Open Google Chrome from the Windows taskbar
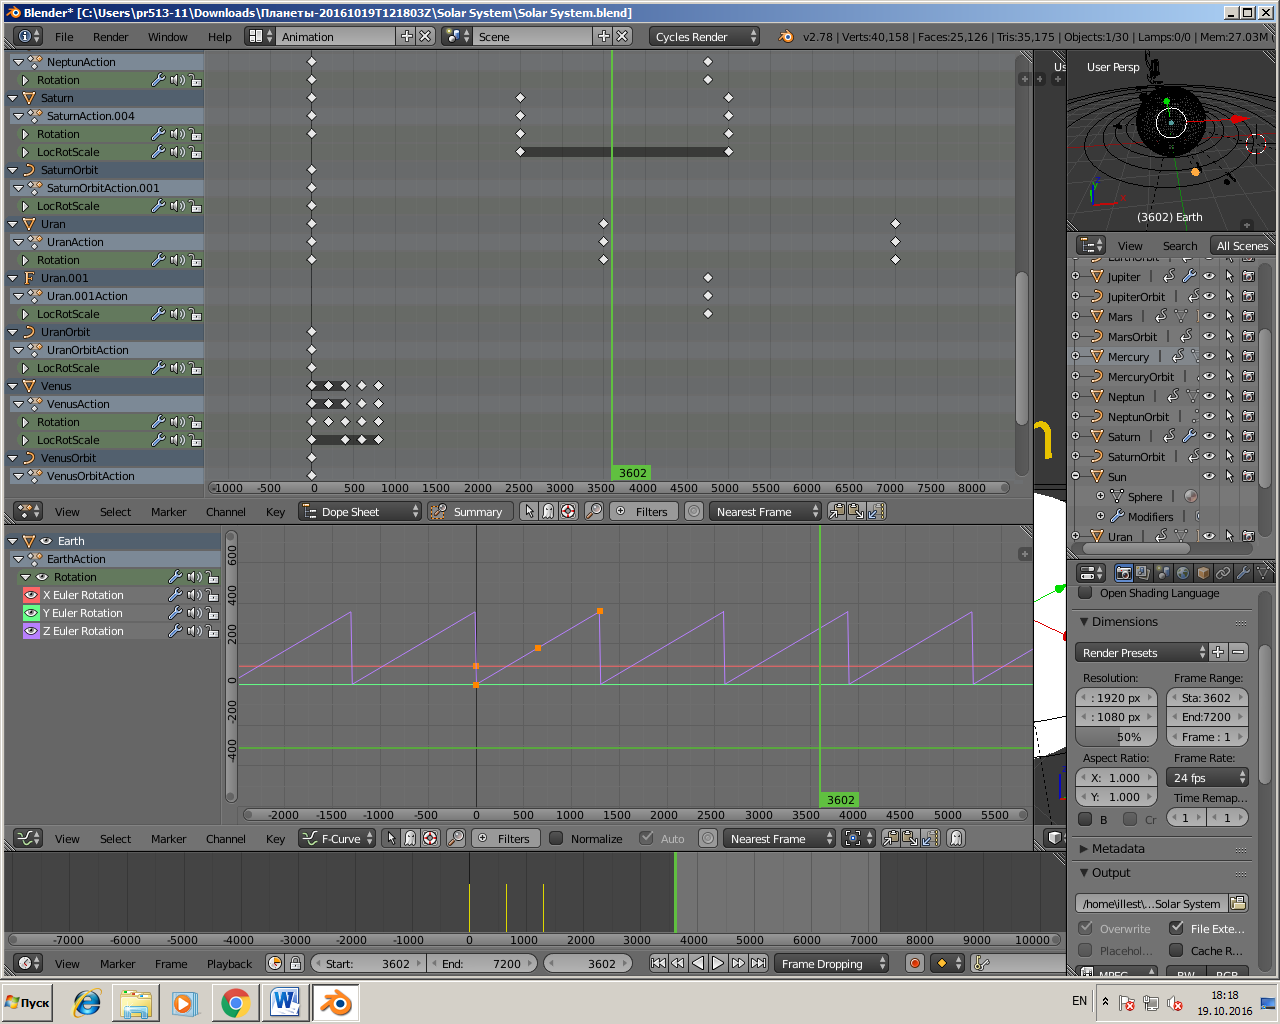 click(x=236, y=1002)
